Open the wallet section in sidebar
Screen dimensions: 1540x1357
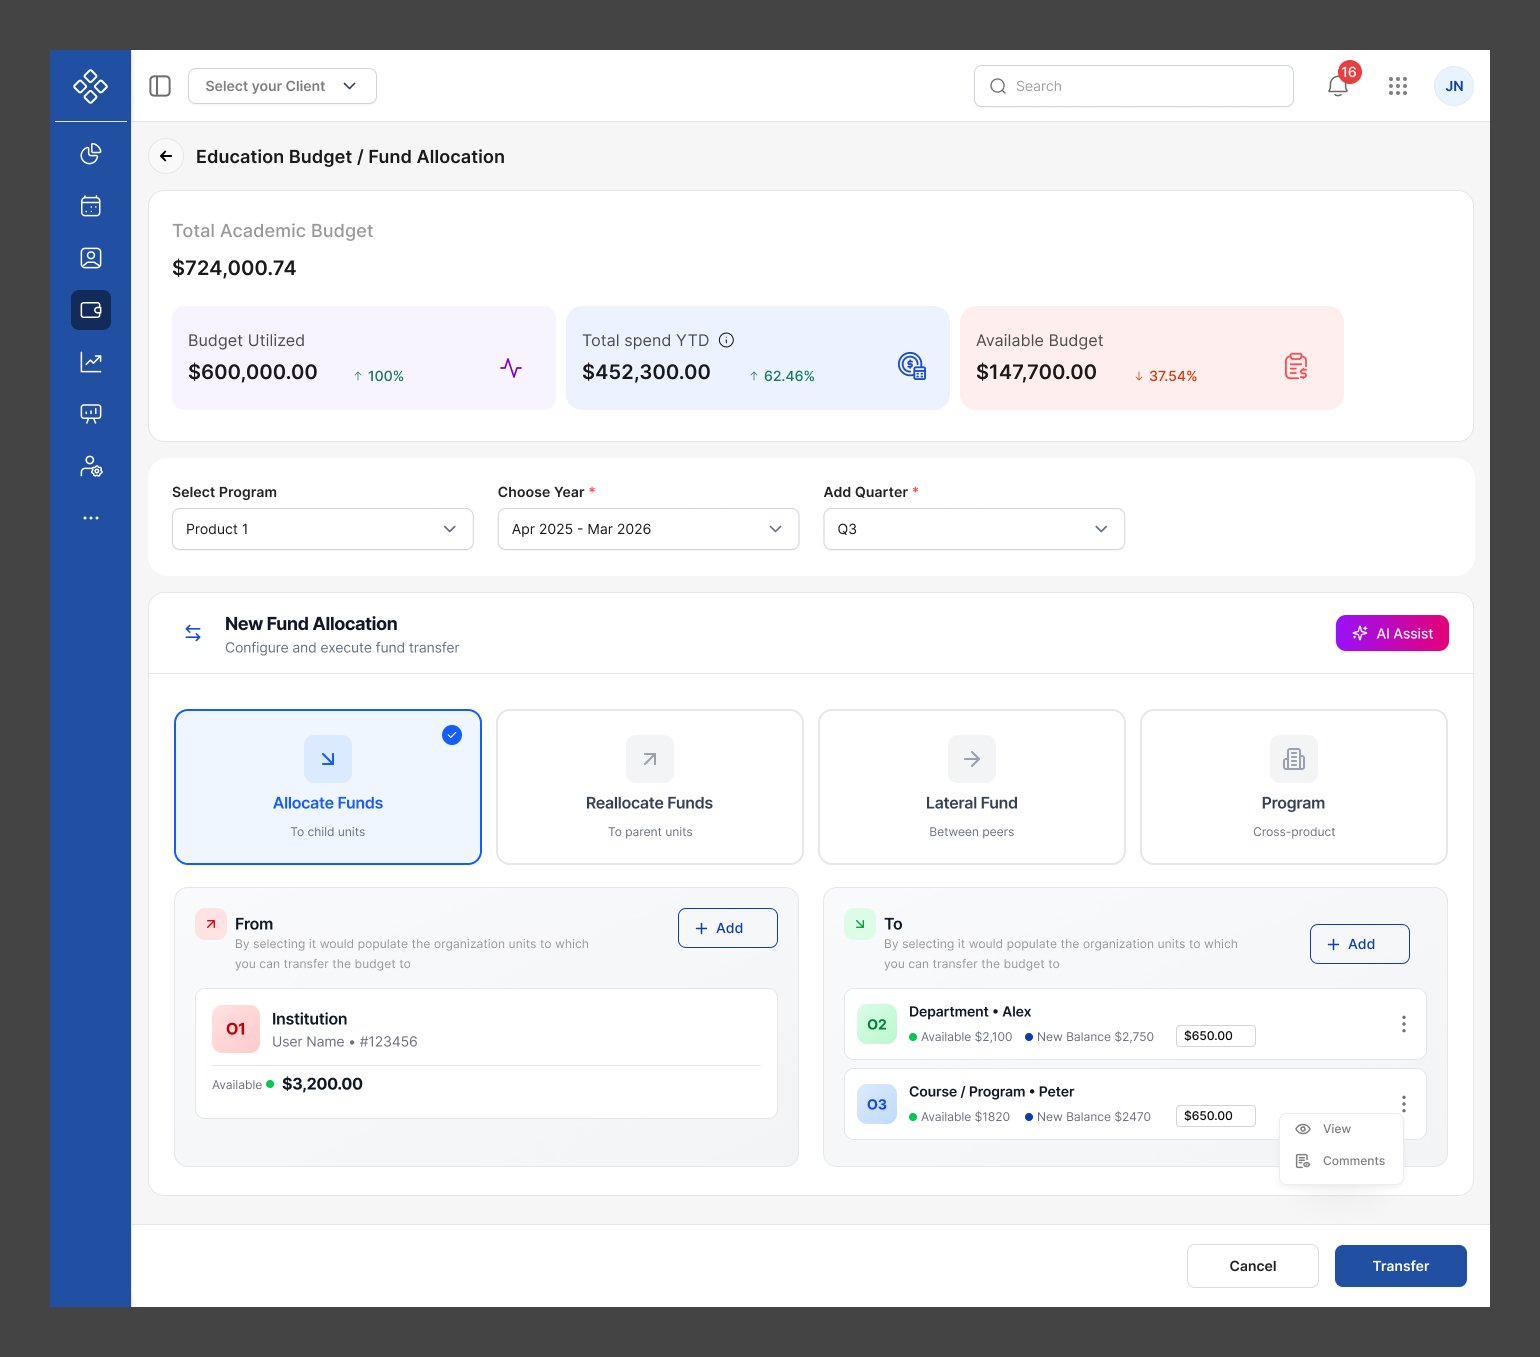91,310
